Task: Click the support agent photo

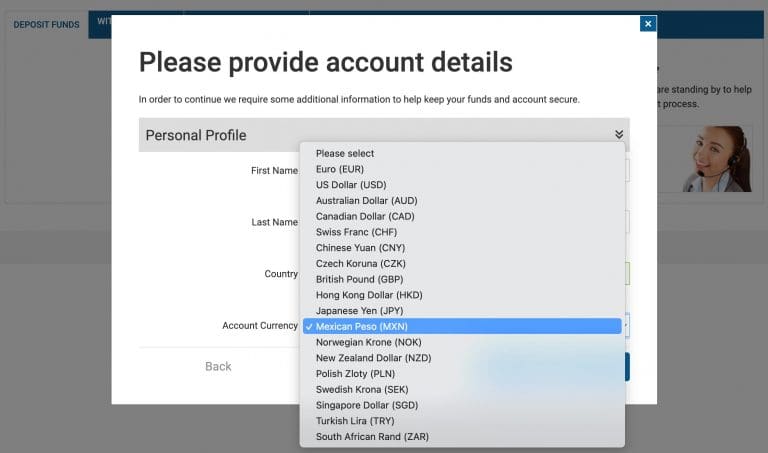Action: tap(718, 159)
